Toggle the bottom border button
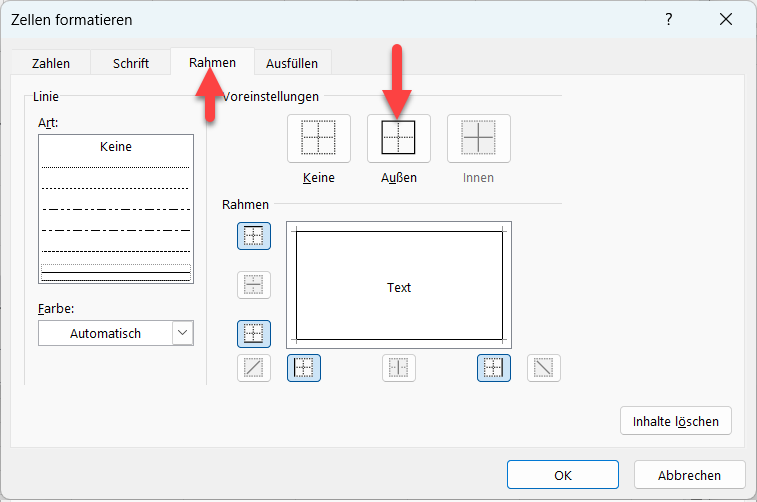757x502 pixels. (254, 334)
